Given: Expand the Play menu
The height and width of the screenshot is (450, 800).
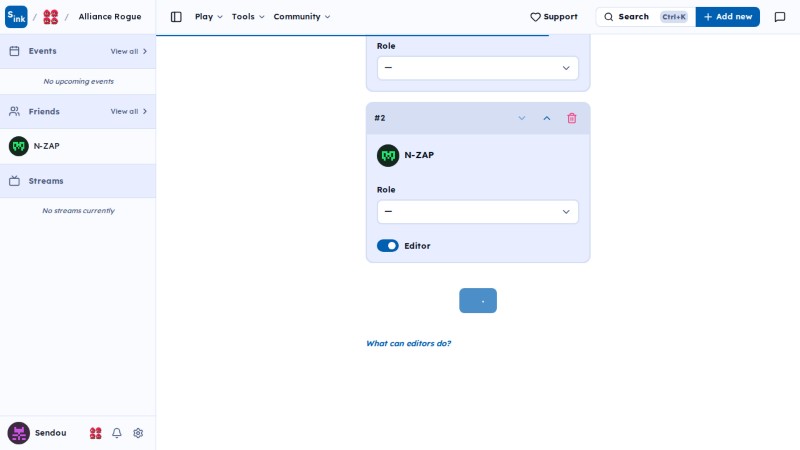Looking at the screenshot, I should [x=208, y=17].
